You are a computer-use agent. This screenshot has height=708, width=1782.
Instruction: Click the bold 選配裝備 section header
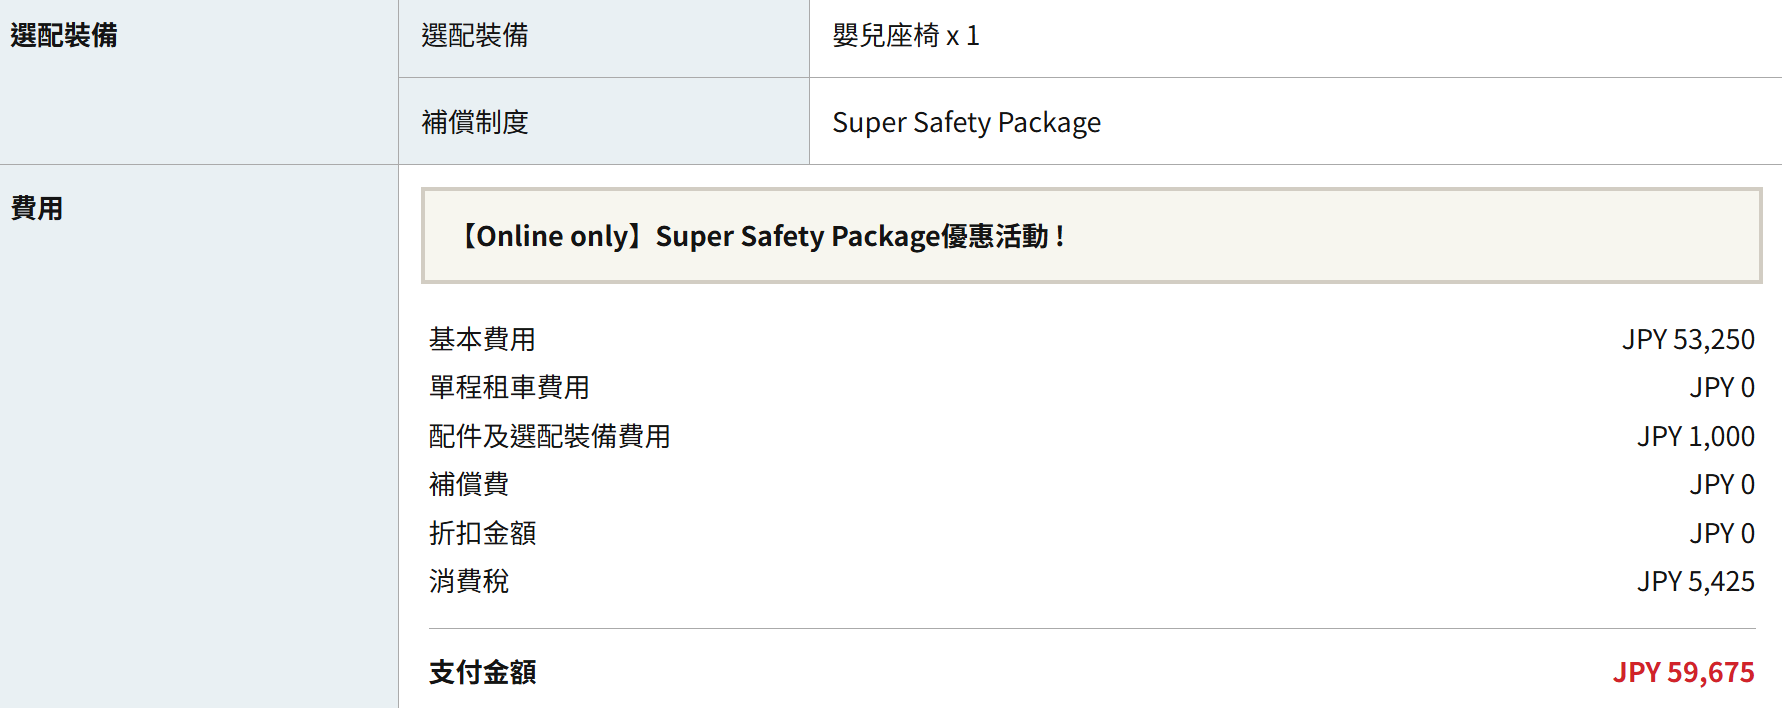point(64,36)
